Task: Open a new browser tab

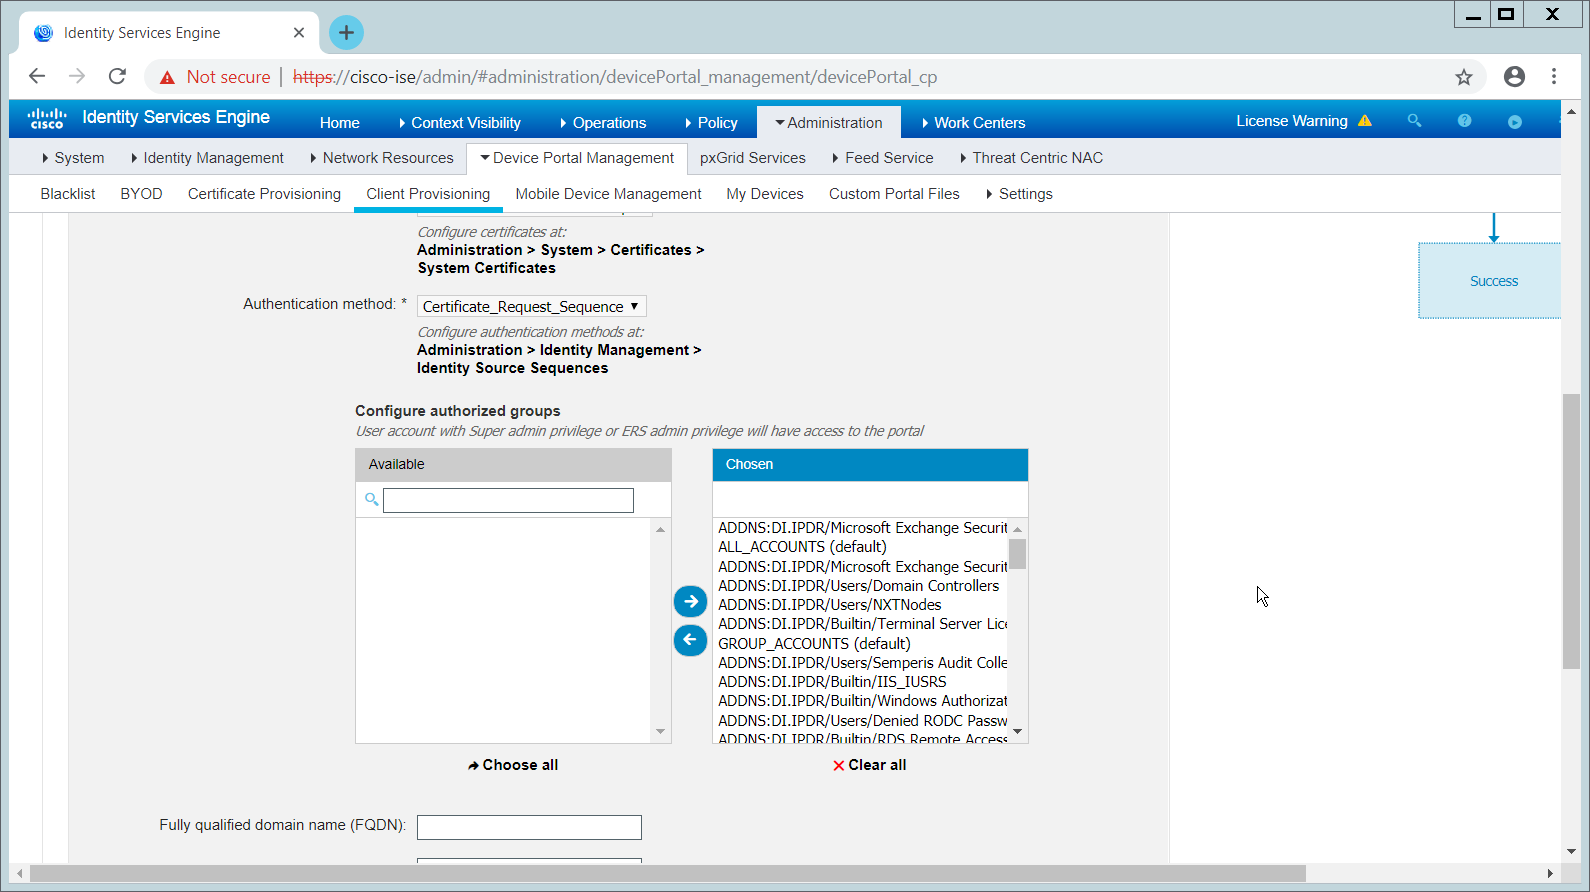Action: [x=346, y=33]
